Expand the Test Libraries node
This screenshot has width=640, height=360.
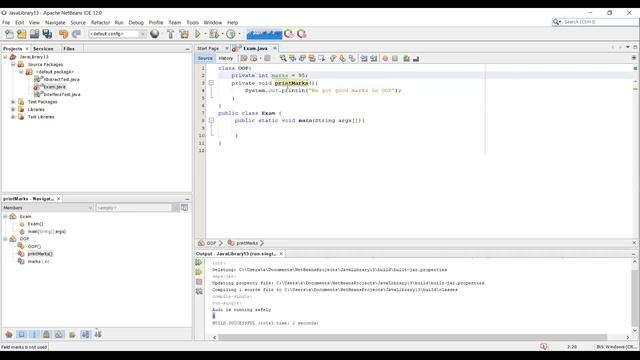(x=13, y=117)
